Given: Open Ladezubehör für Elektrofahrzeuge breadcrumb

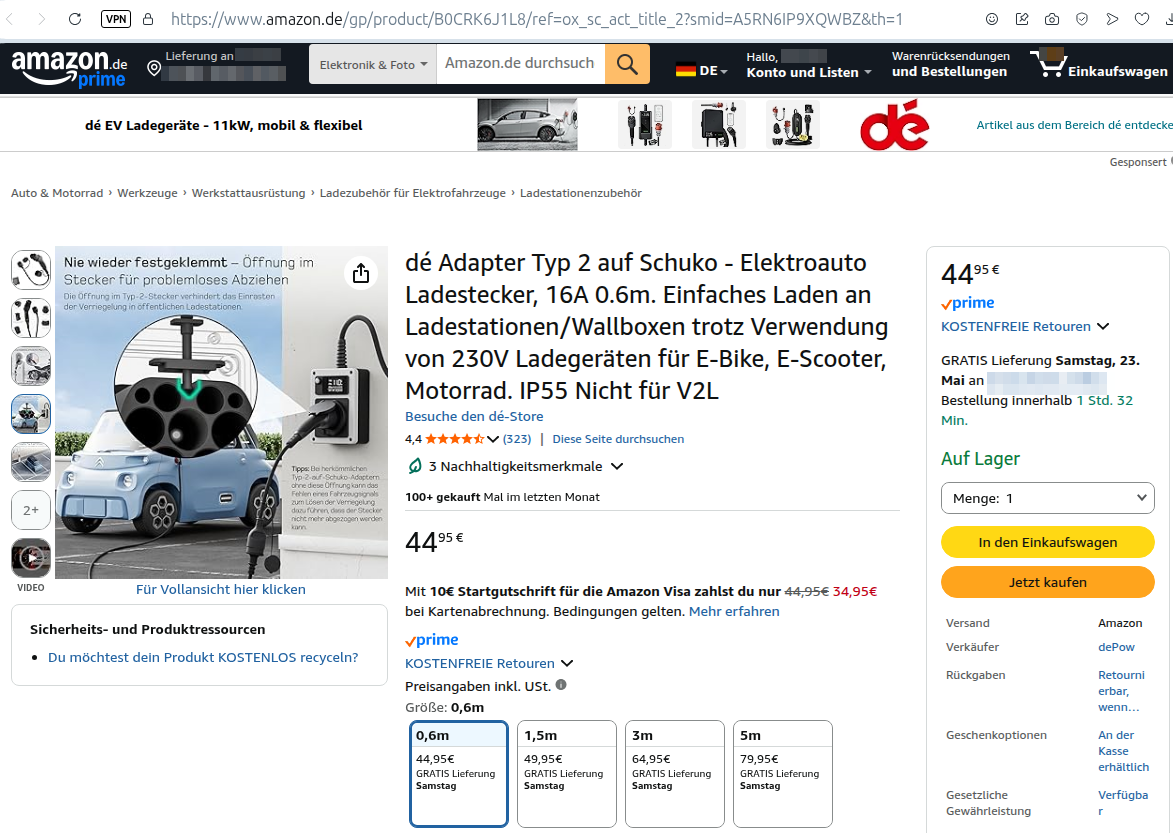Looking at the screenshot, I should 413,193.
